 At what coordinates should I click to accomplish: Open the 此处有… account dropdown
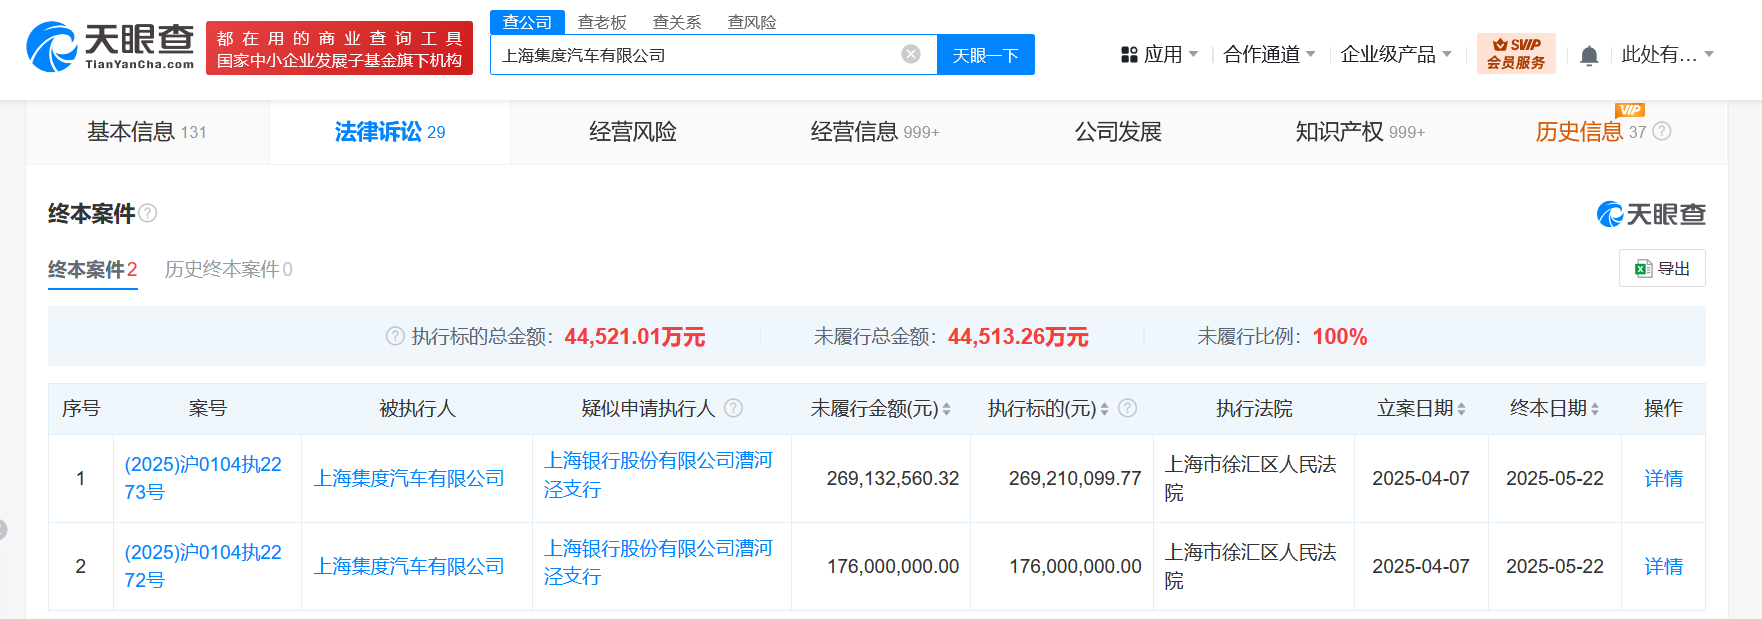[1668, 54]
